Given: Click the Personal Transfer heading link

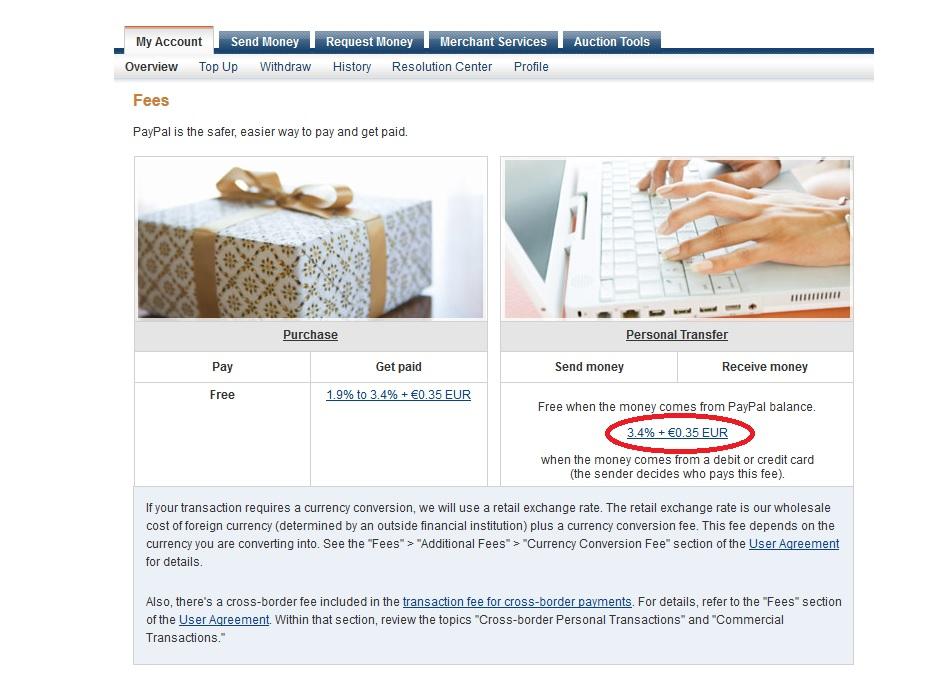Looking at the screenshot, I should tap(676, 335).
